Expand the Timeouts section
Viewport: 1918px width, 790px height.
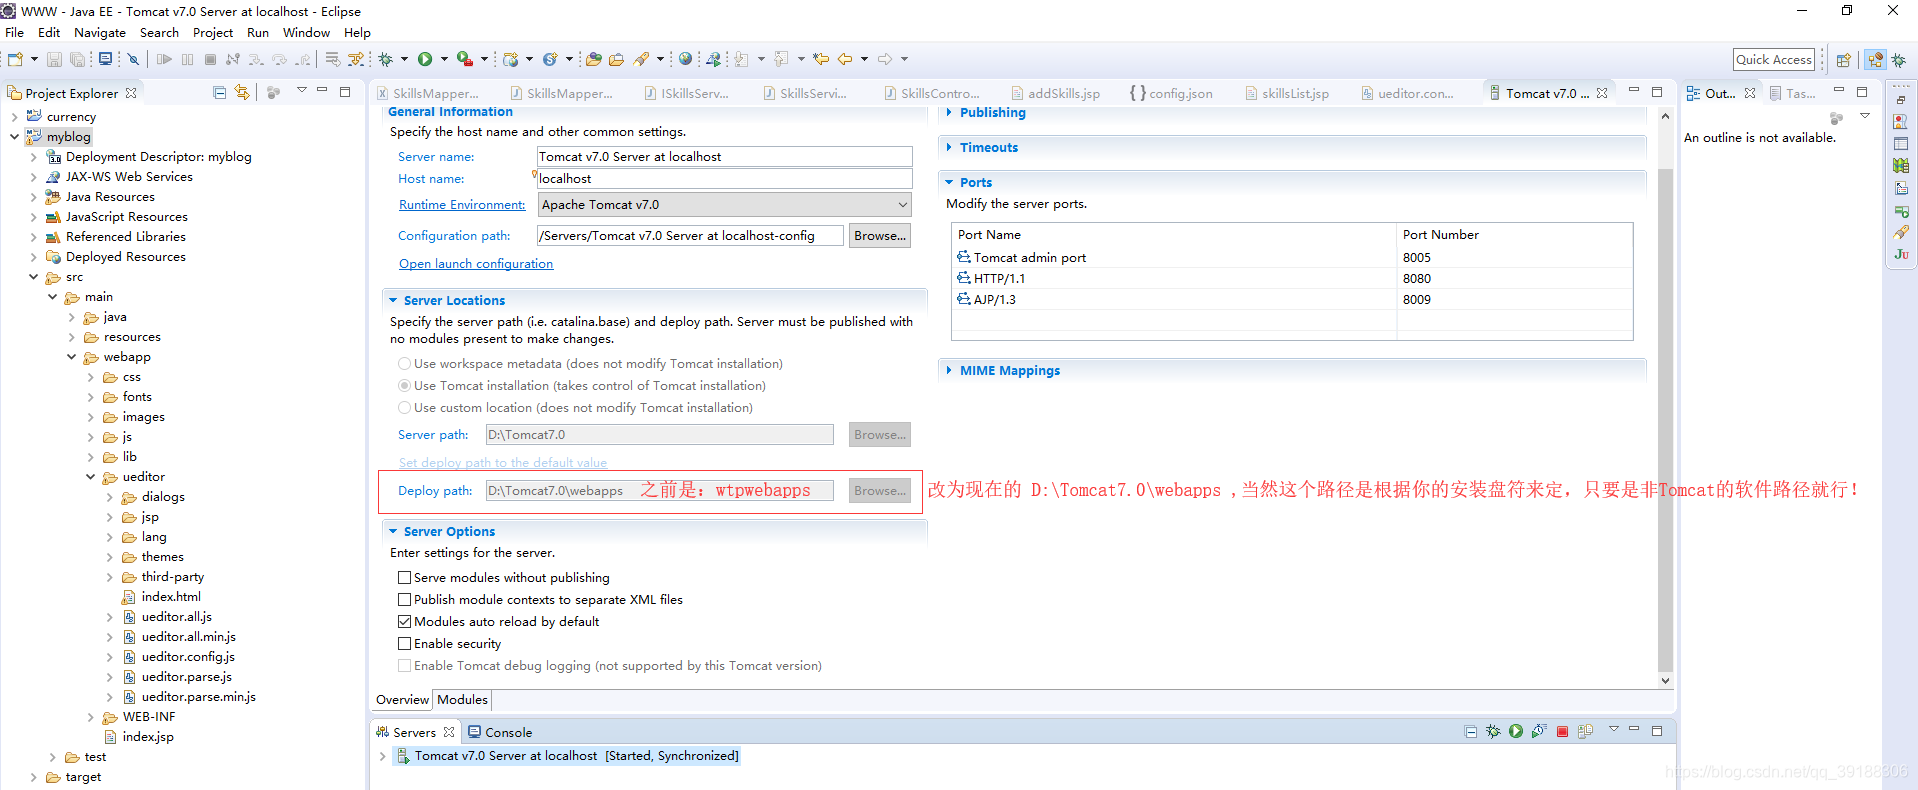[949, 147]
